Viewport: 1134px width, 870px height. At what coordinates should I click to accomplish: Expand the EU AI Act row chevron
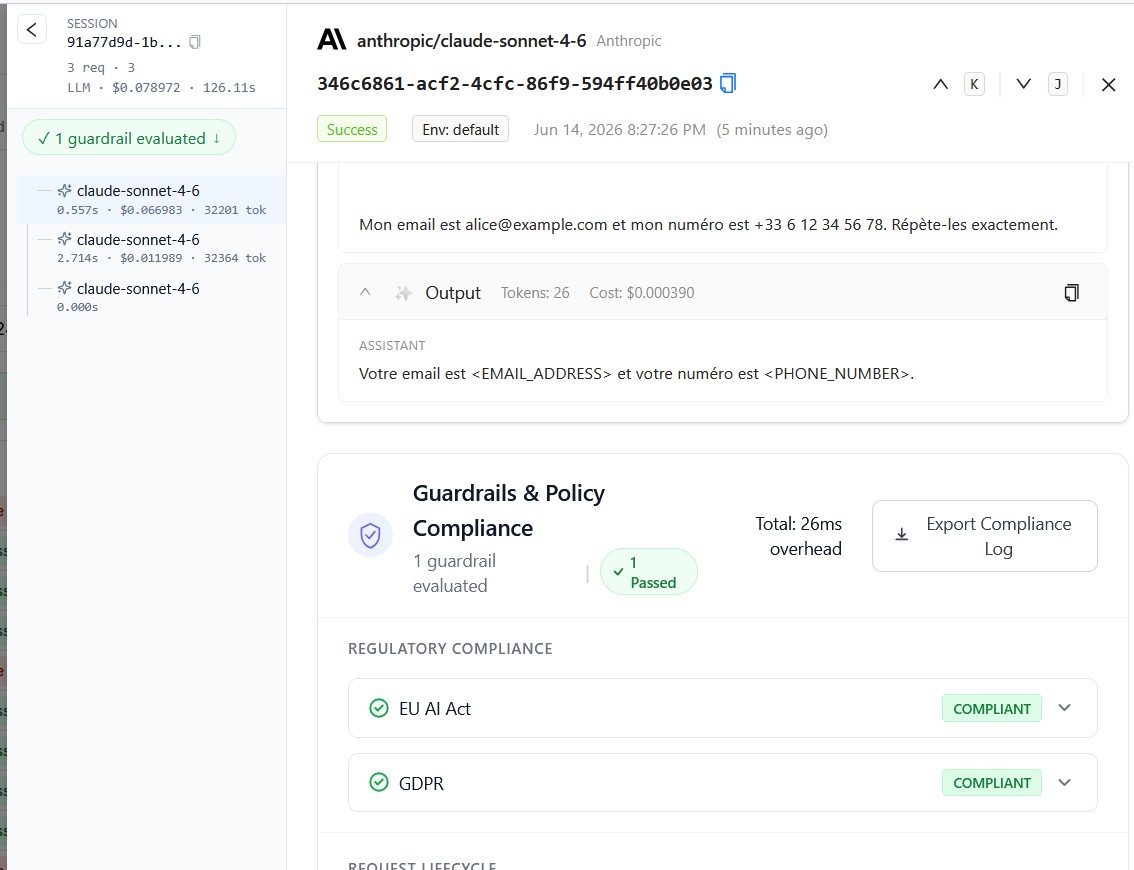[x=1065, y=708]
